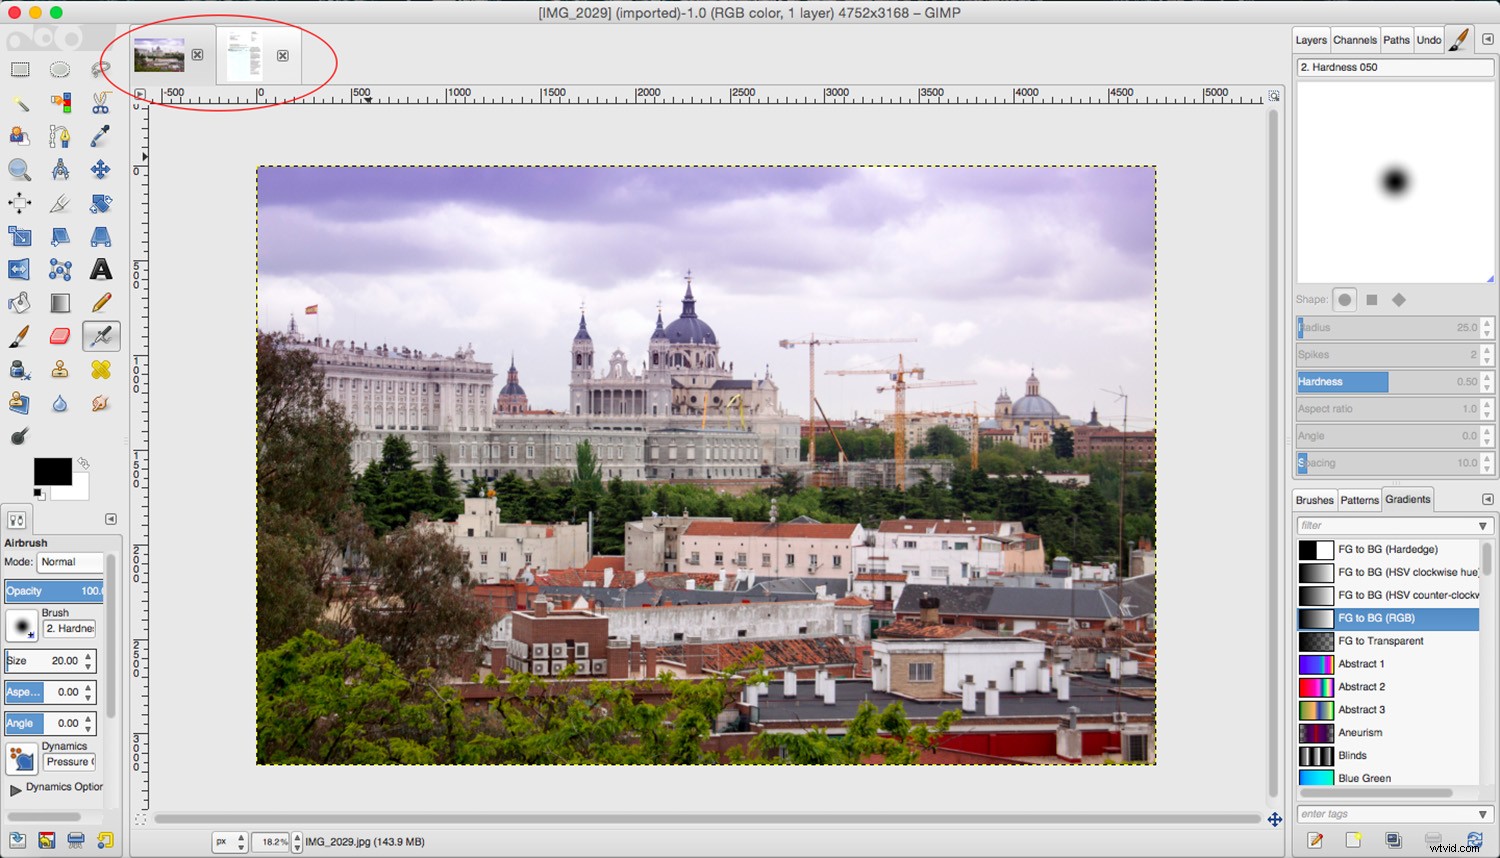The height and width of the screenshot is (858, 1500).
Task: Select the Bucket Fill tool
Action: pos(20,302)
